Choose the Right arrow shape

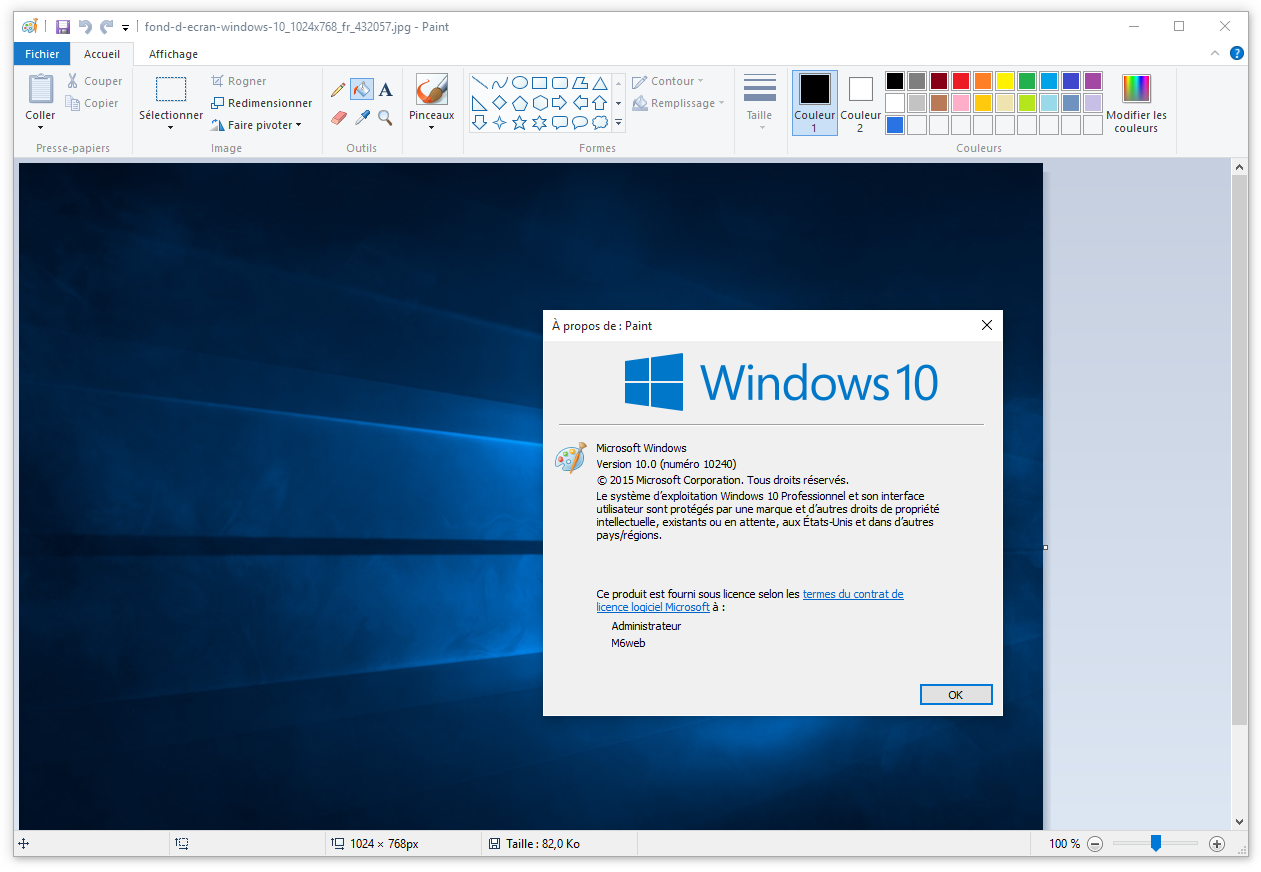560,103
